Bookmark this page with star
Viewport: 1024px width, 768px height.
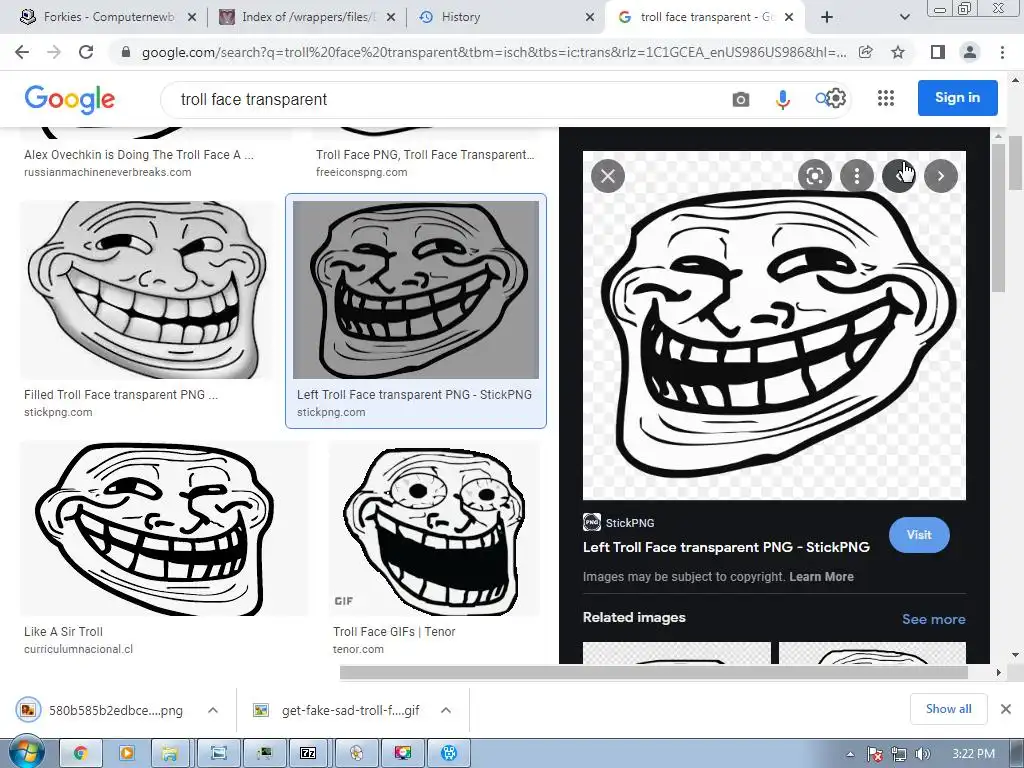tap(898, 52)
